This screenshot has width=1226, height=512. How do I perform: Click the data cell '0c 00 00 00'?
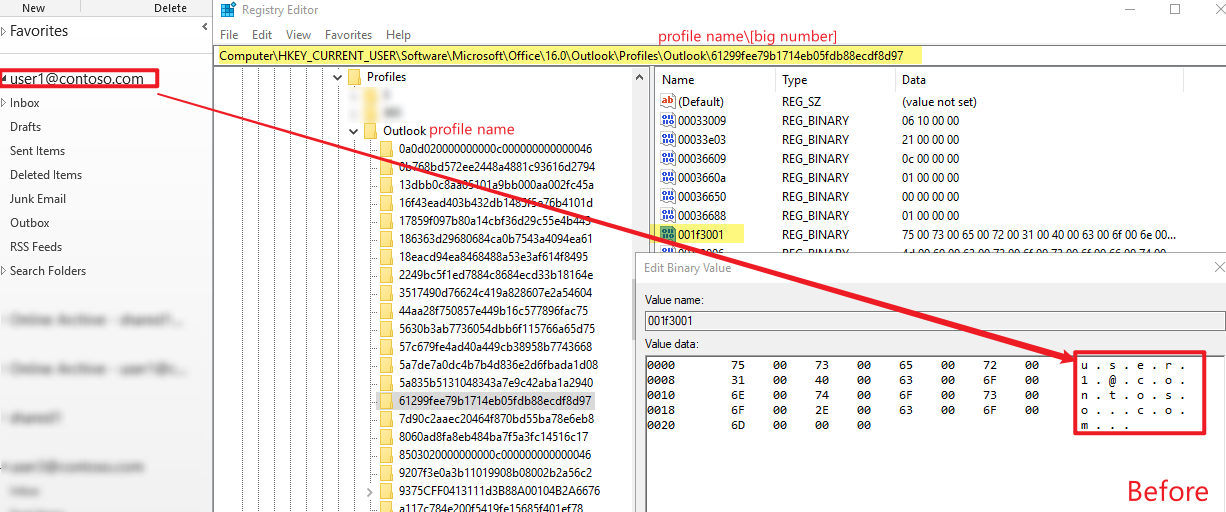(x=931, y=158)
